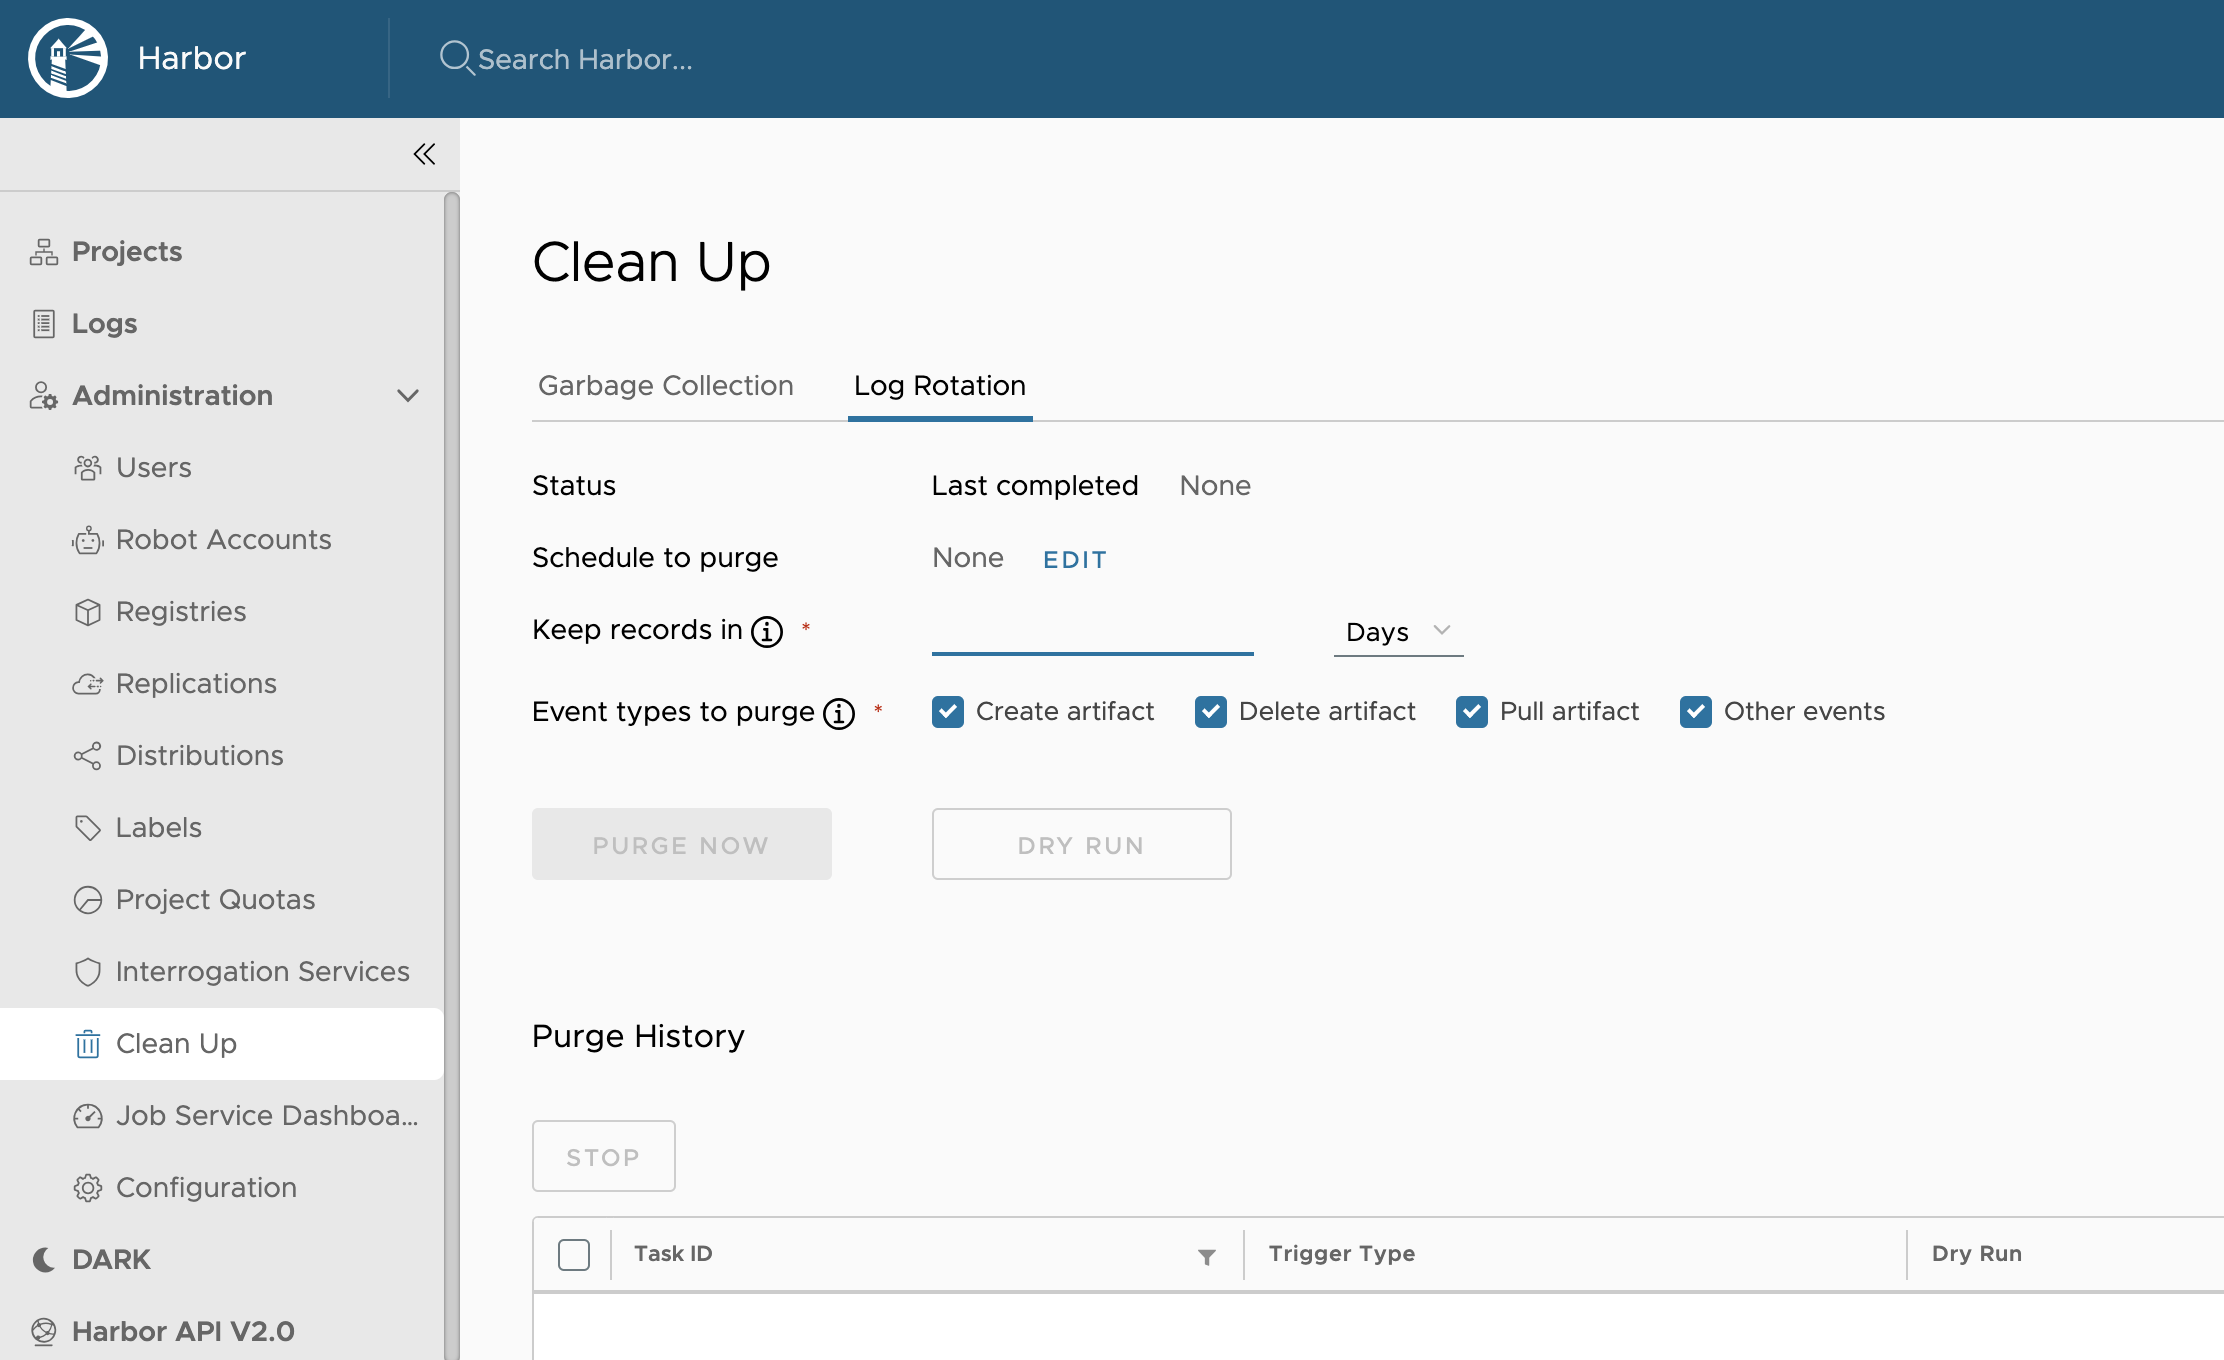This screenshot has height=1360, width=2224.
Task: Click the Logs sidebar icon
Action: coord(42,323)
